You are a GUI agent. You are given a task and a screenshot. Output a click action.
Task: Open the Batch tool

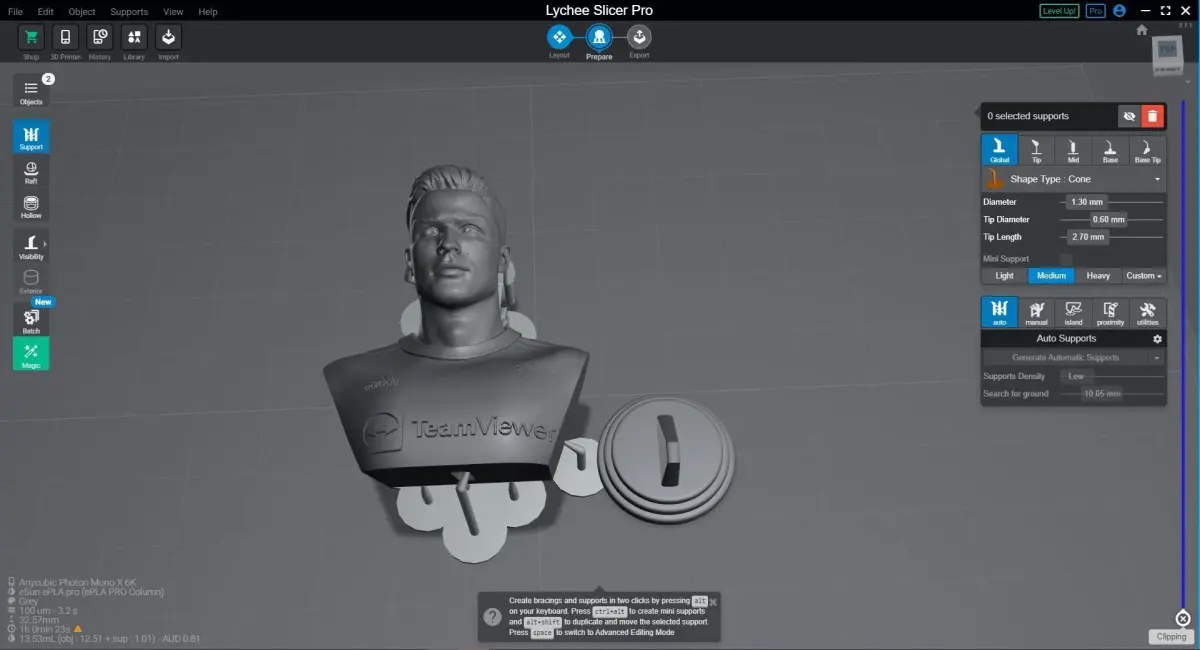(x=31, y=319)
